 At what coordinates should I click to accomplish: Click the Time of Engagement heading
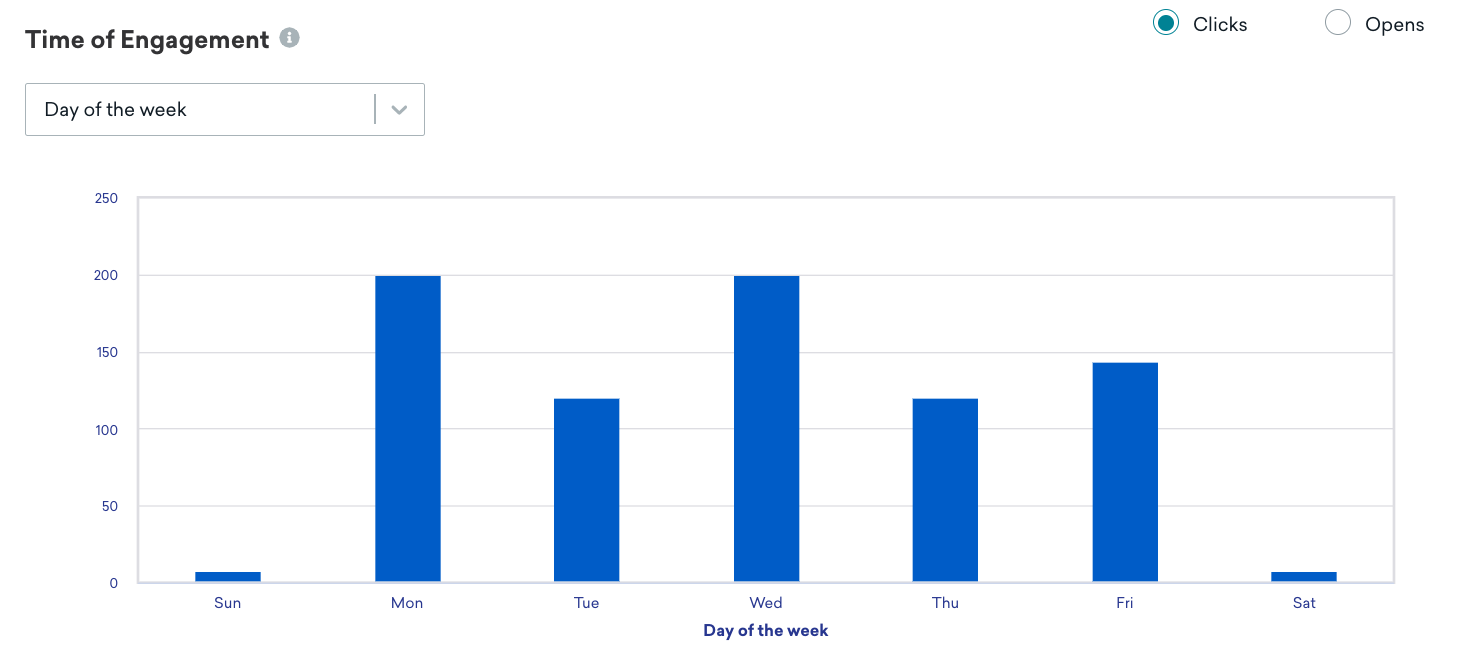(x=147, y=40)
